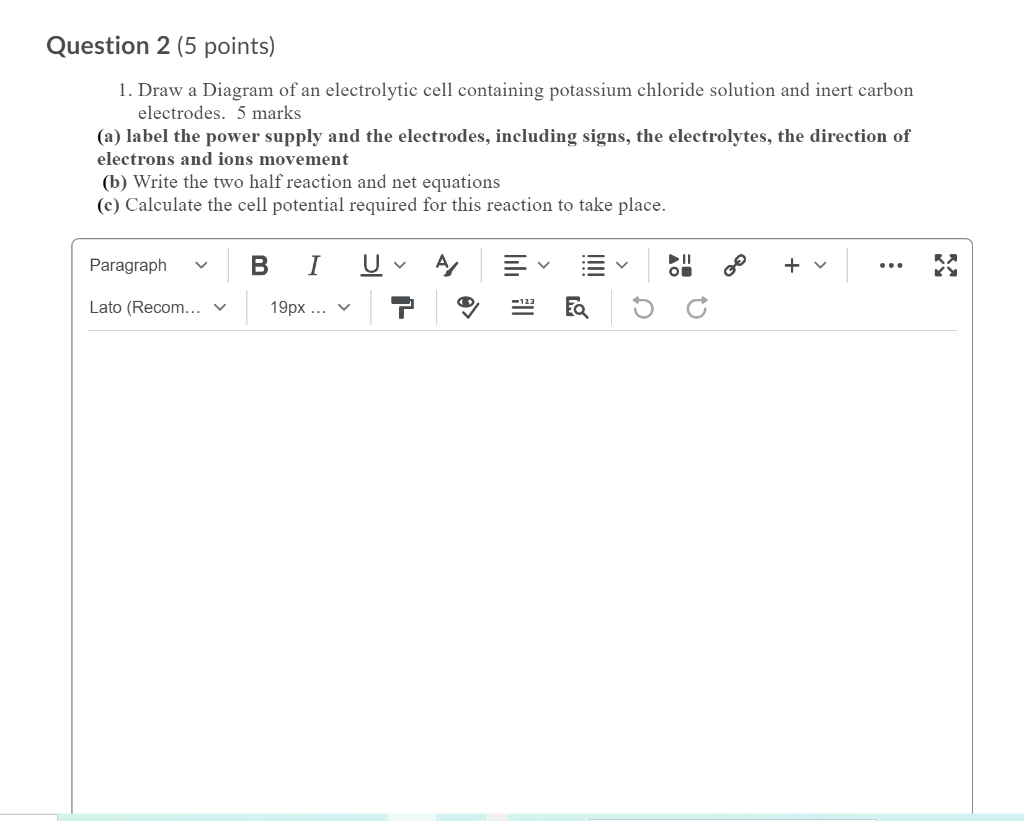The height and width of the screenshot is (821, 1024).
Task: Show more actions with three dots
Action: (891, 265)
